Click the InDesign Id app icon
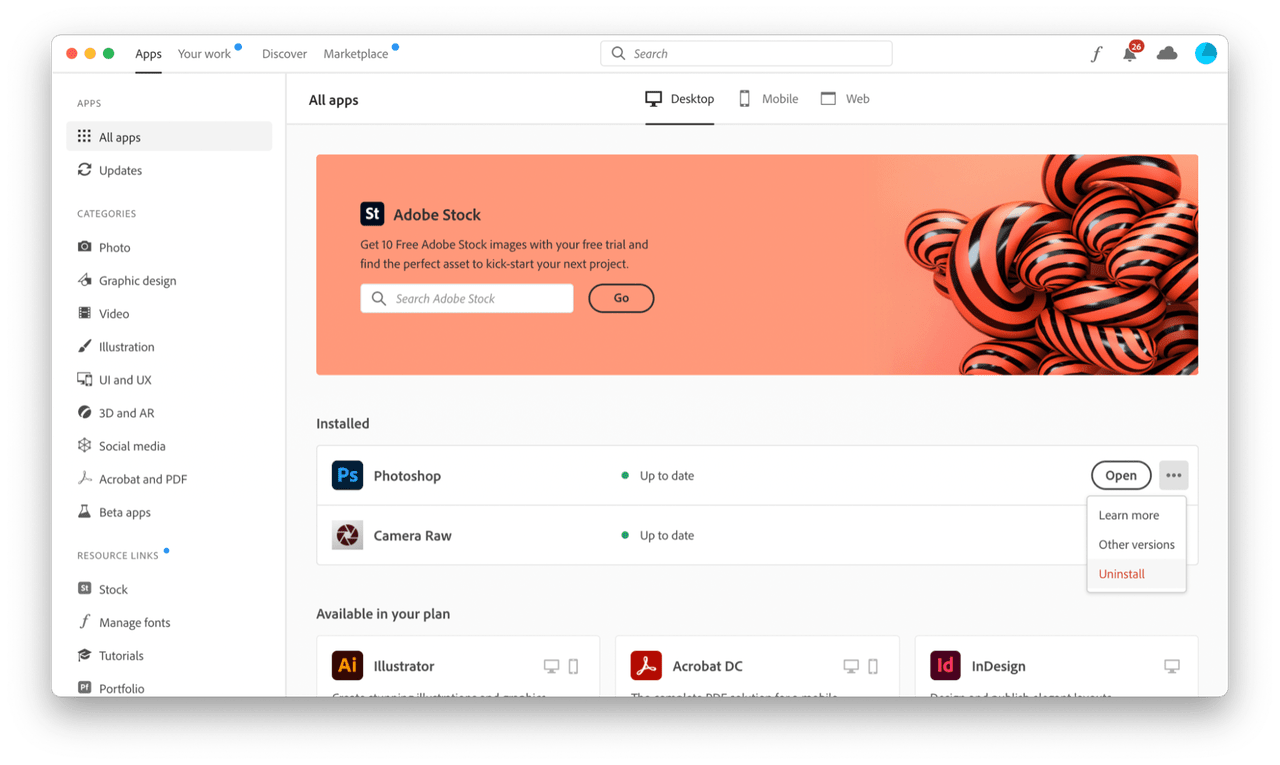Viewport: 1280px width, 765px height. [x=945, y=665]
